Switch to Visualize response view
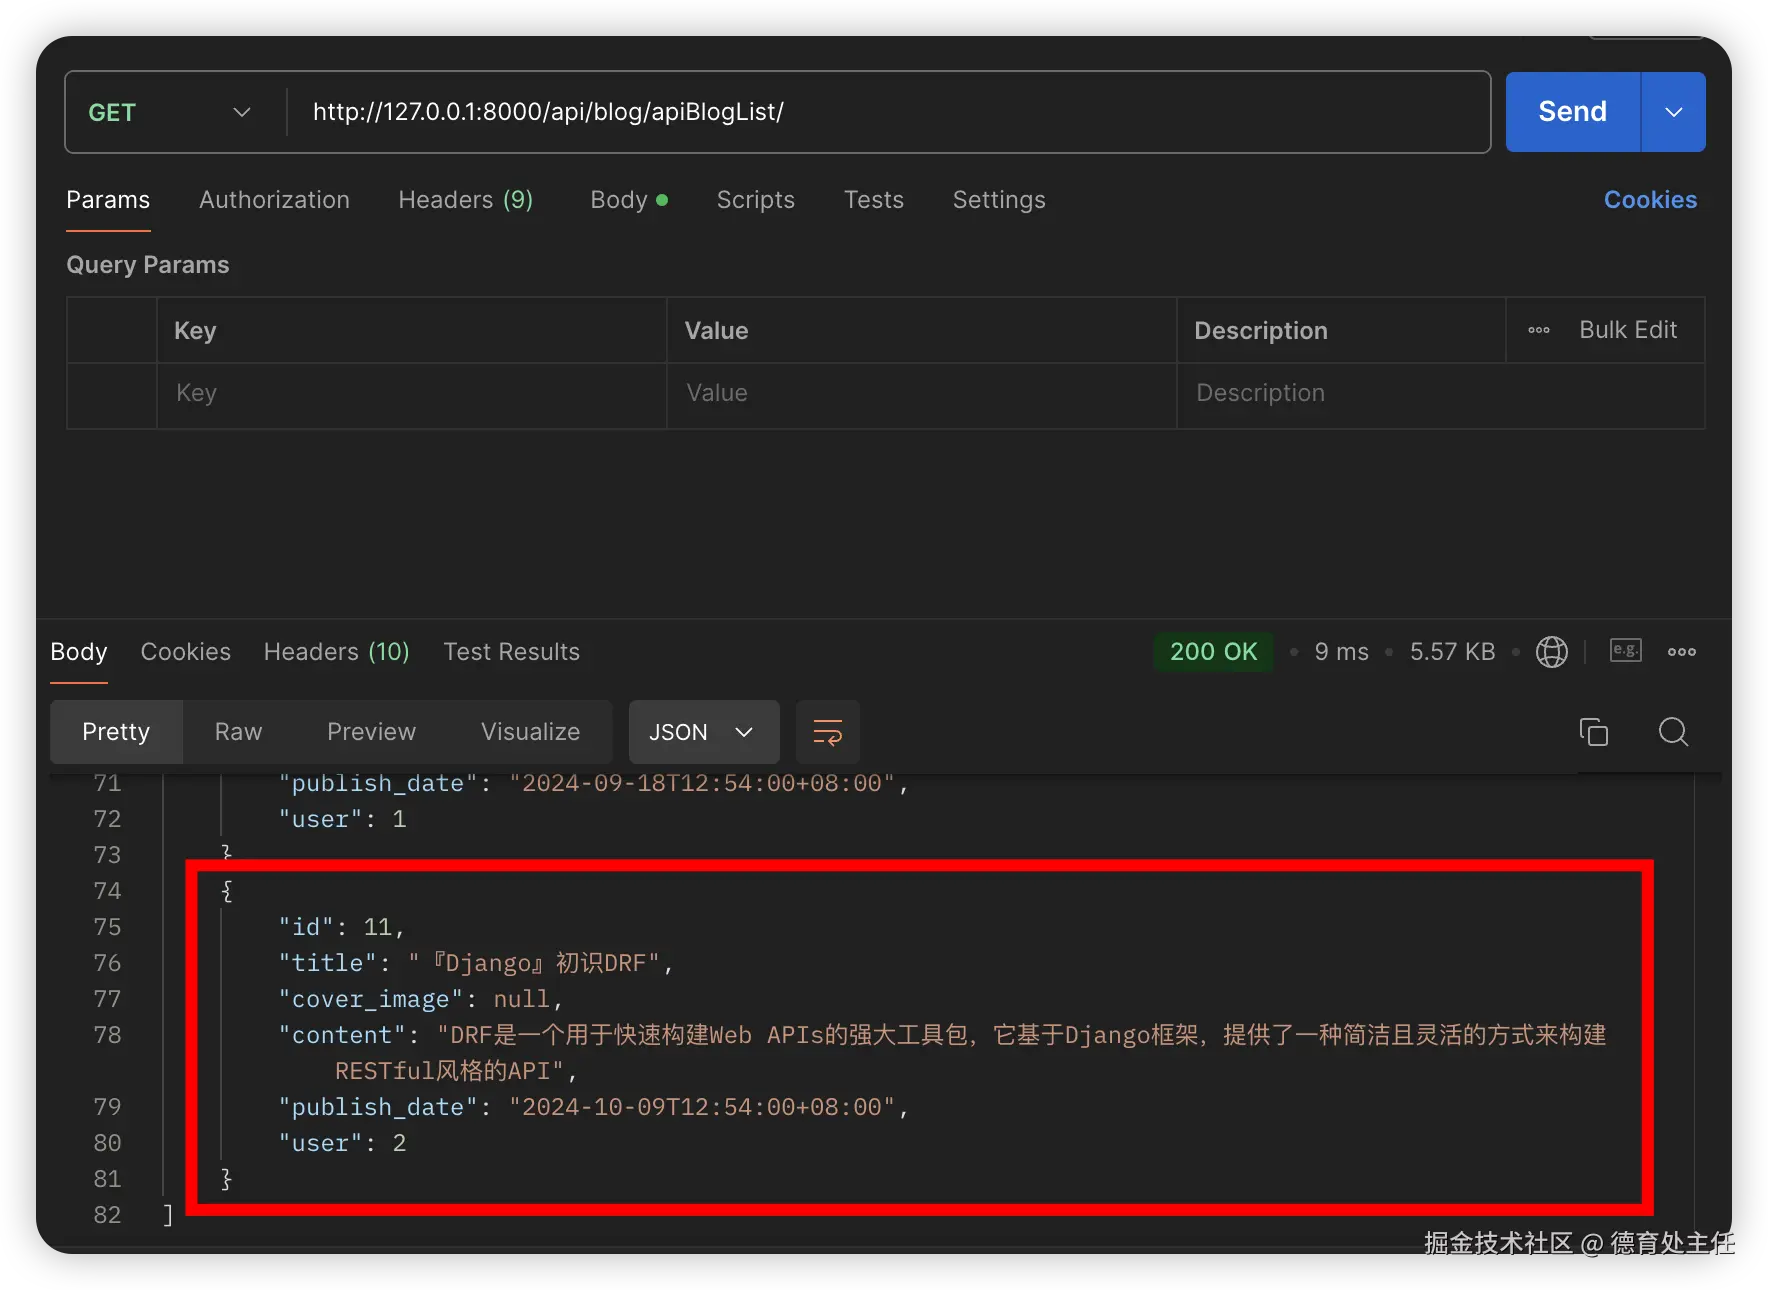 tap(530, 732)
